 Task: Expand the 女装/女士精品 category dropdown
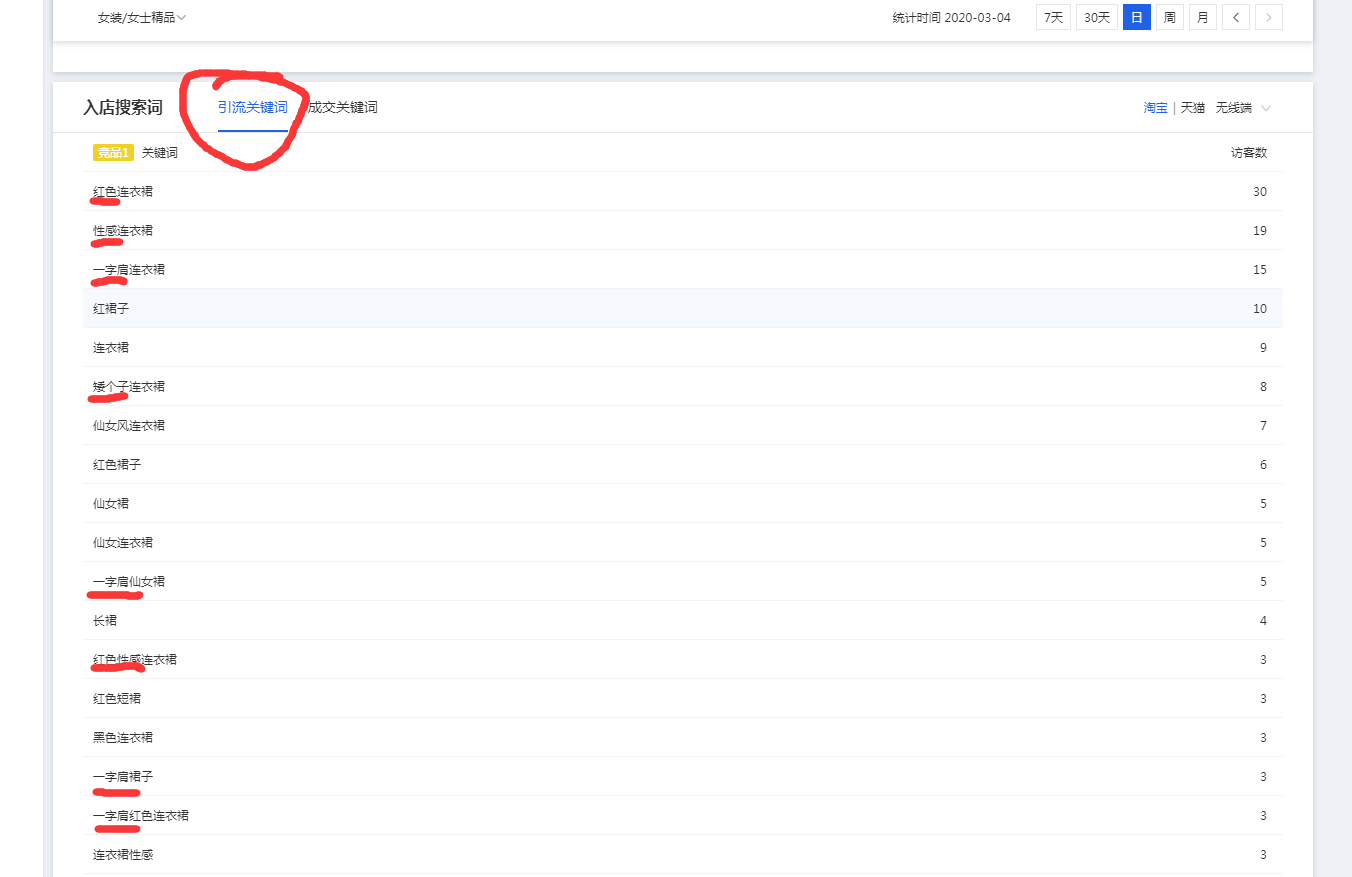(142, 17)
